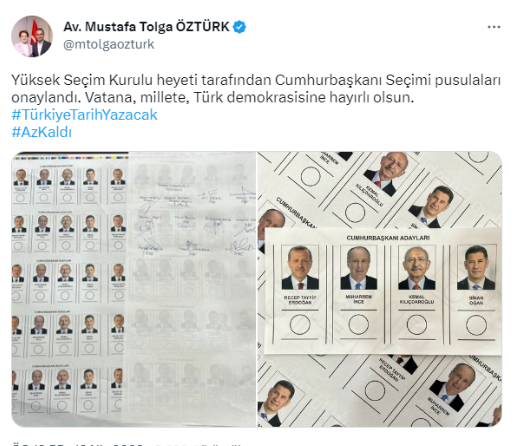Click the CUMHURBAŞKANI ADAYLARI heading on the front ballot
Screen dimensions: 520x446
tap(388, 238)
